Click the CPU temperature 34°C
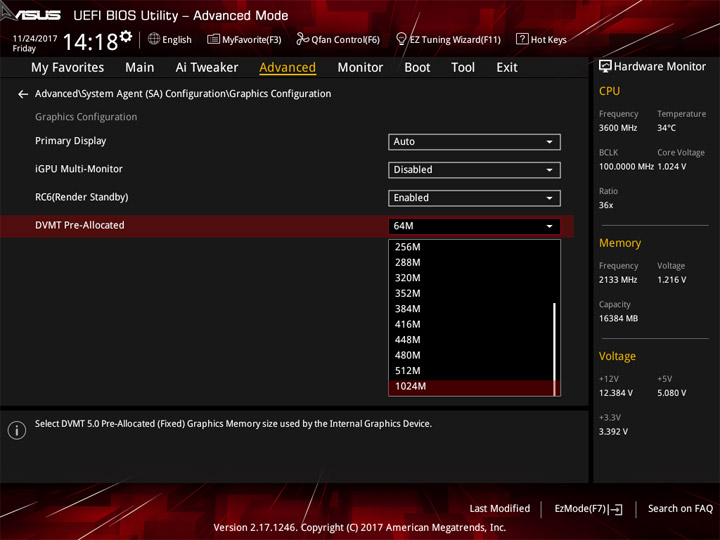This screenshot has width=720, height=540. click(666, 128)
